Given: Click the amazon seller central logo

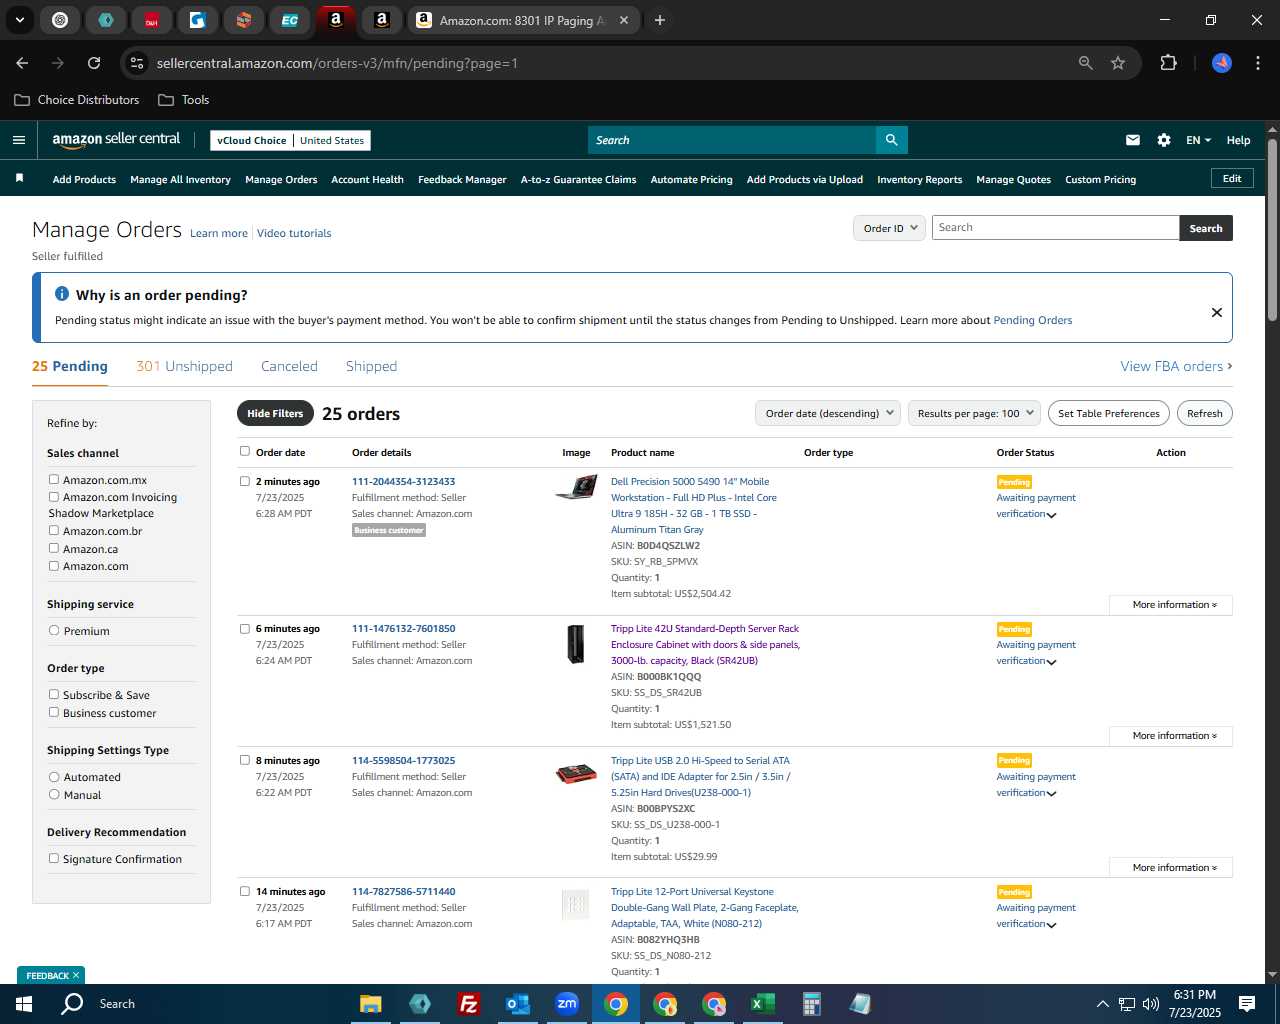Looking at the screenshot, I should coord(116,140).
